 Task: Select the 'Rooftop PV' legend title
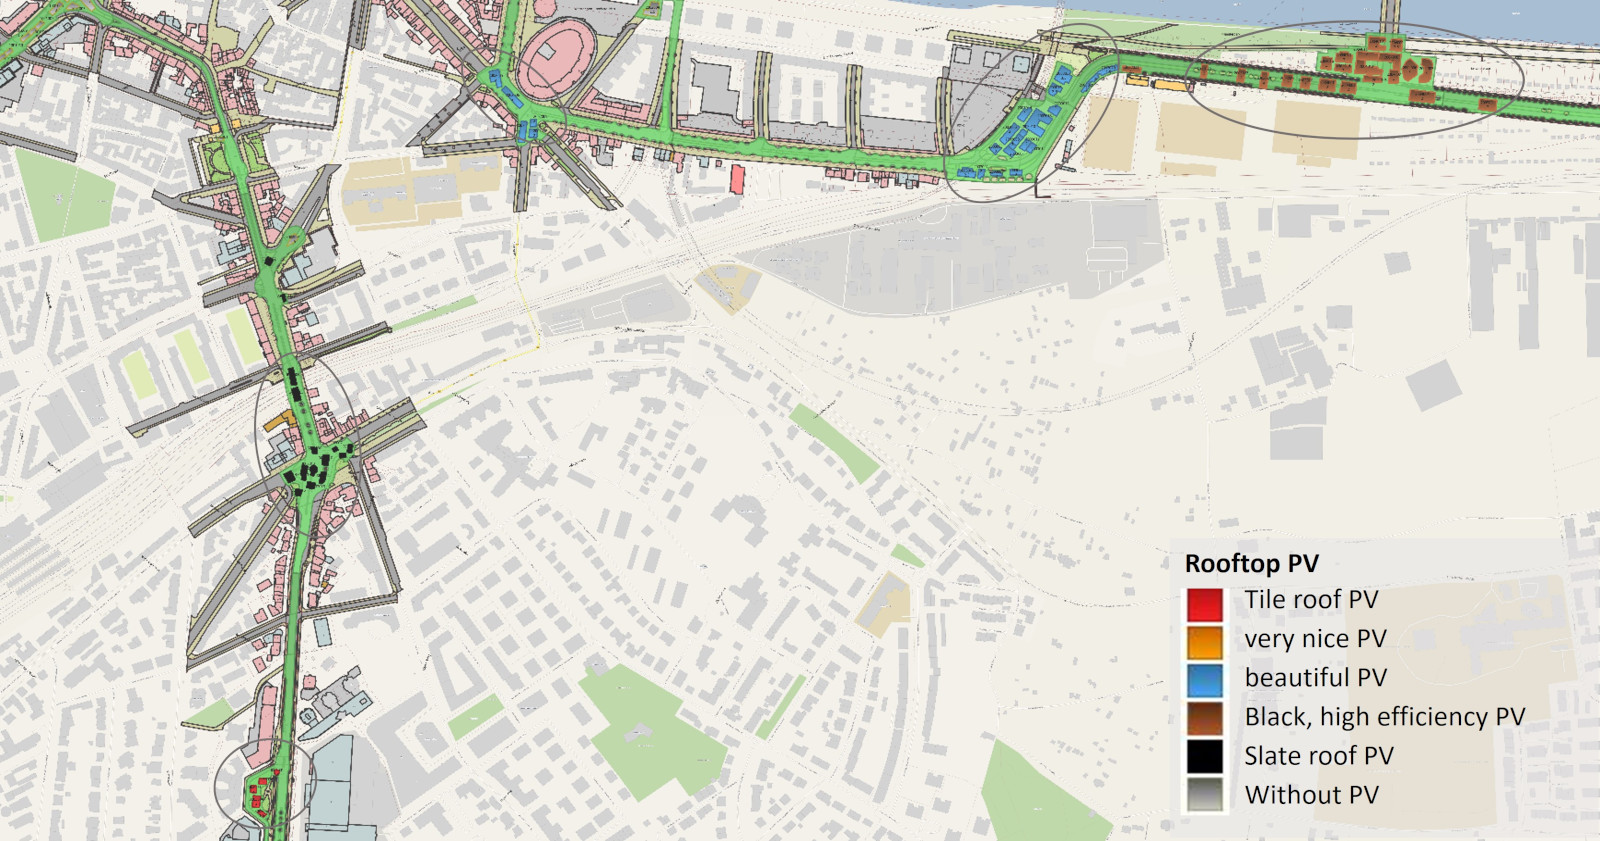tap(1251, 564)
